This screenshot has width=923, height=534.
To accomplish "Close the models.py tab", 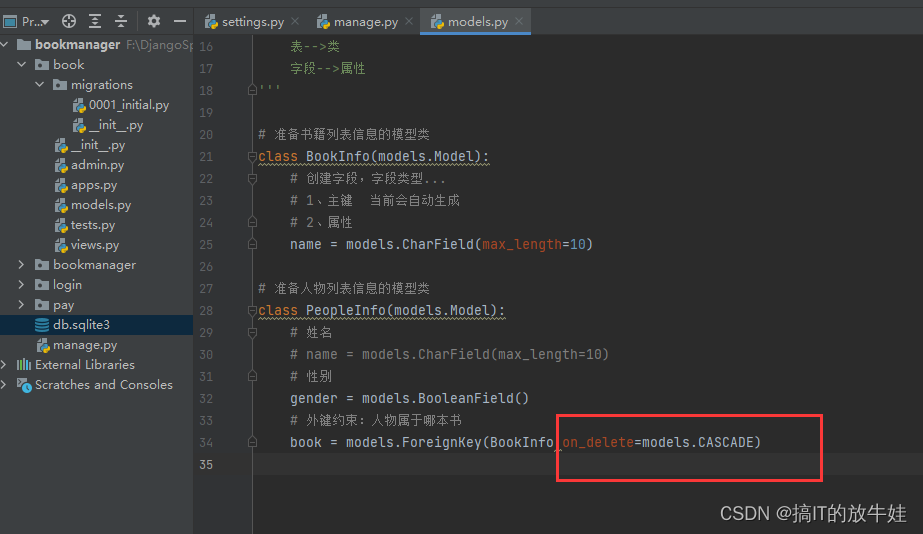I will point(519,21).
